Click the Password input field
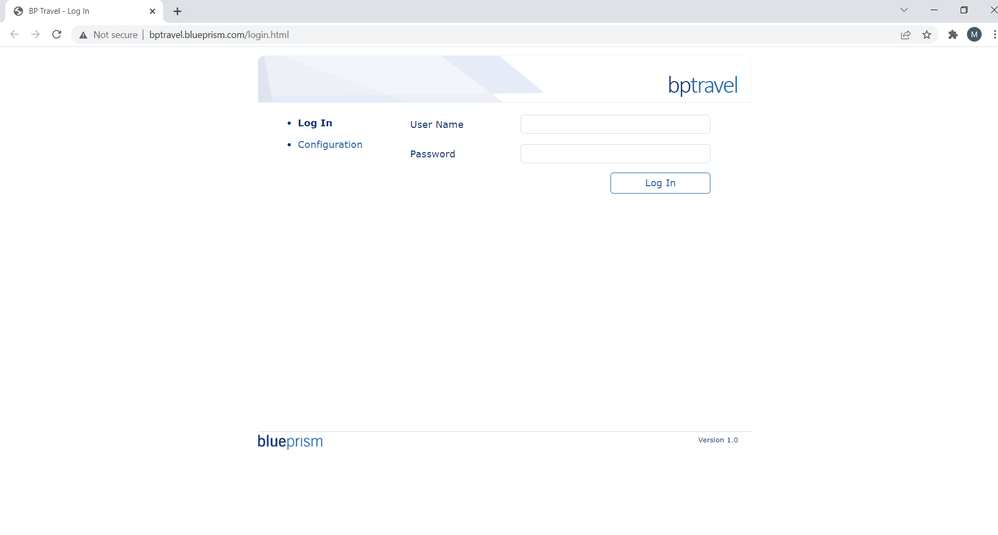Screen dimensions: 998x535 click(615, 153)
